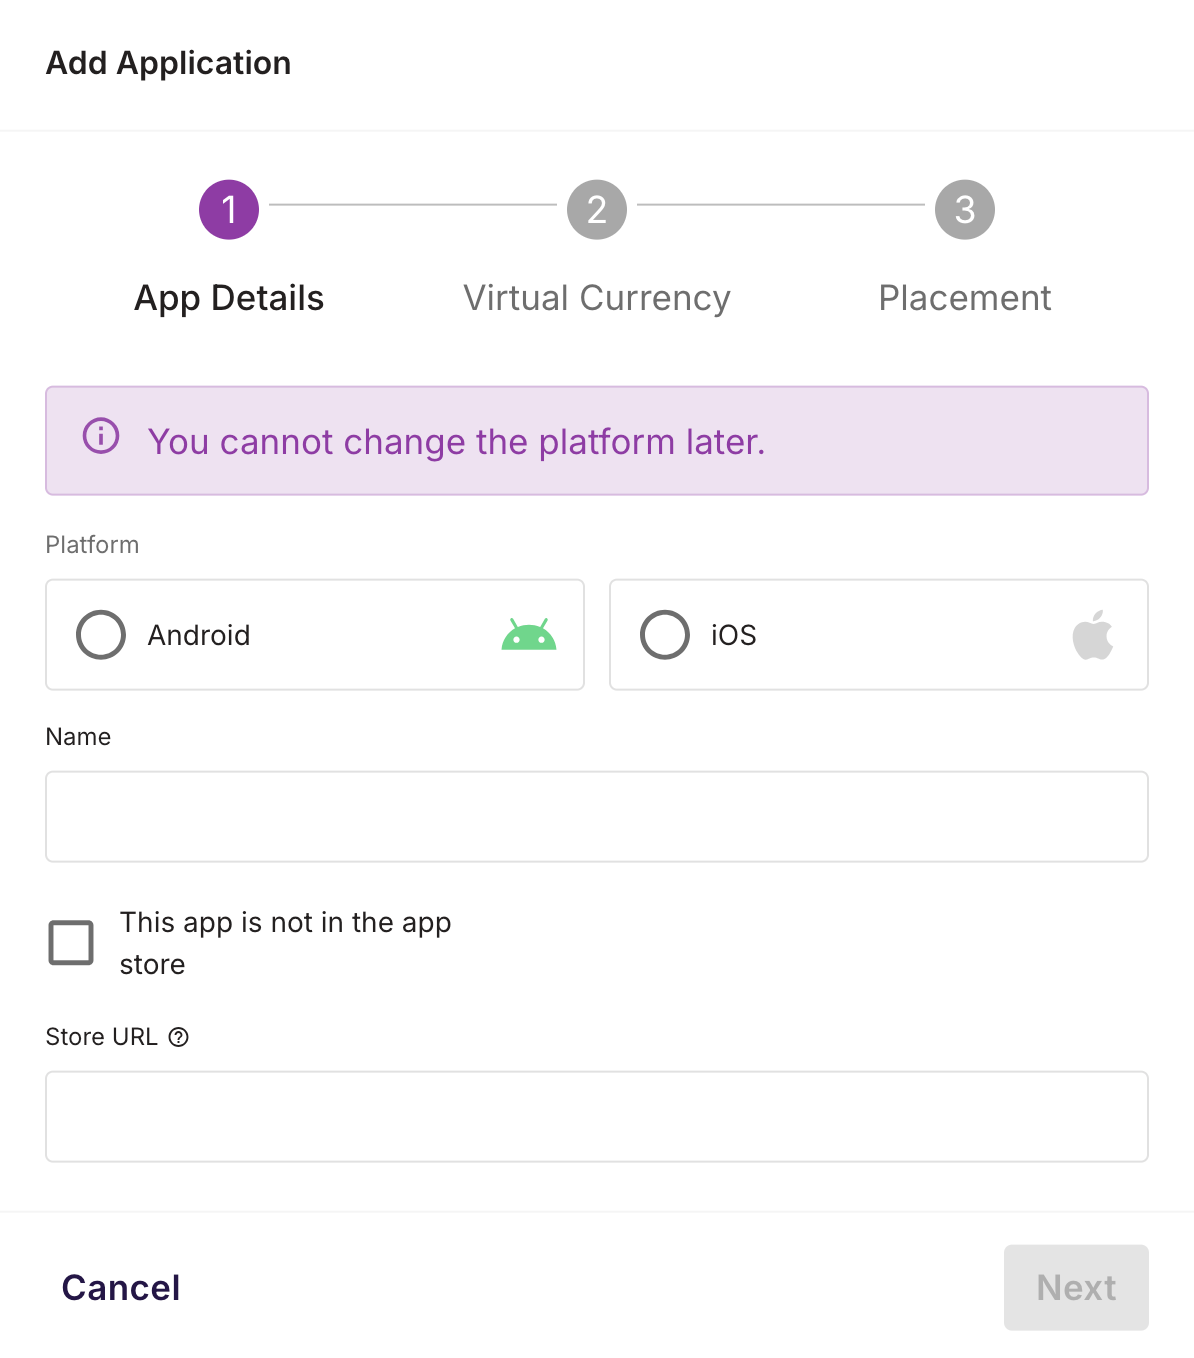This screenshot has width=1194, height=1358.
Task: Focus the Name input field
Action: pos(597,816)
